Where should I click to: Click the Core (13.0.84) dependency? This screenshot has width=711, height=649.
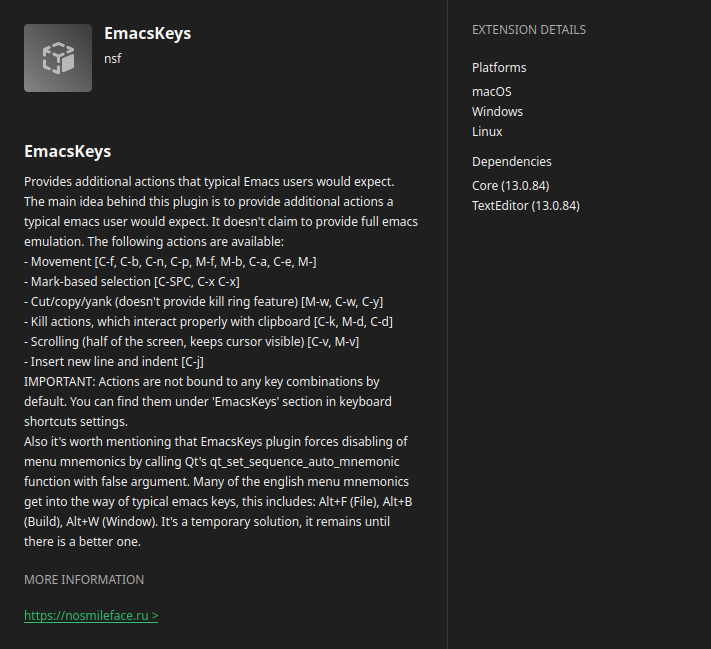point(511,185)
